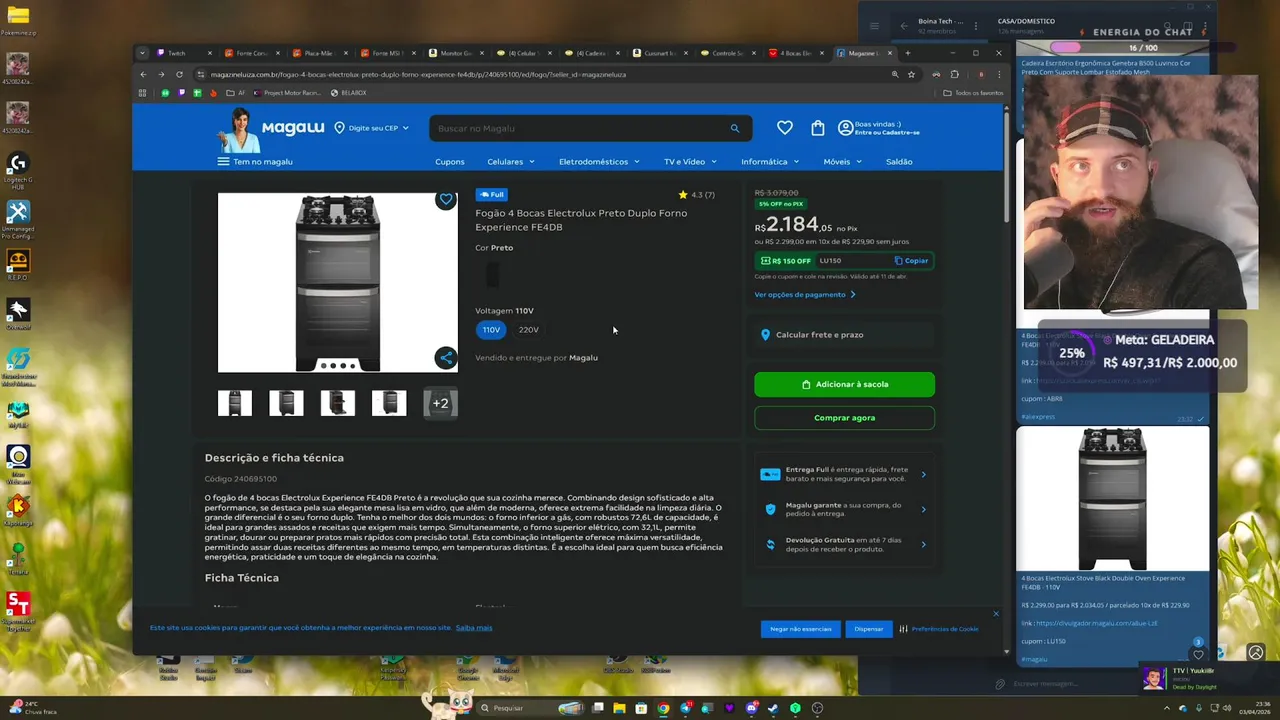1280x720 pixels.
Task: Open the browser tab list dropdown arrow
Action: tap(142, 53)
